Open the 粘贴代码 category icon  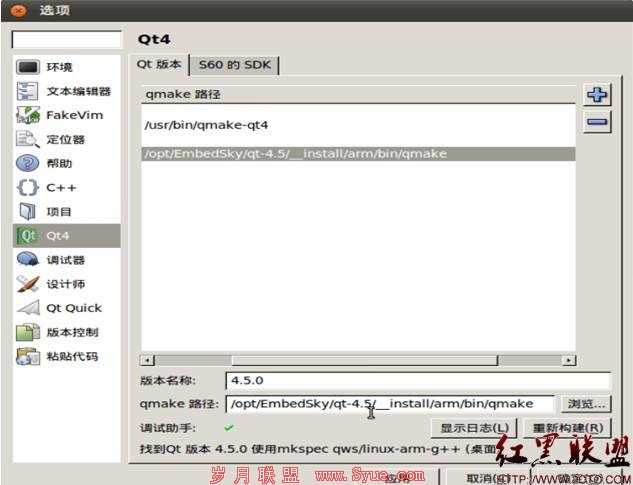point(27,356)
